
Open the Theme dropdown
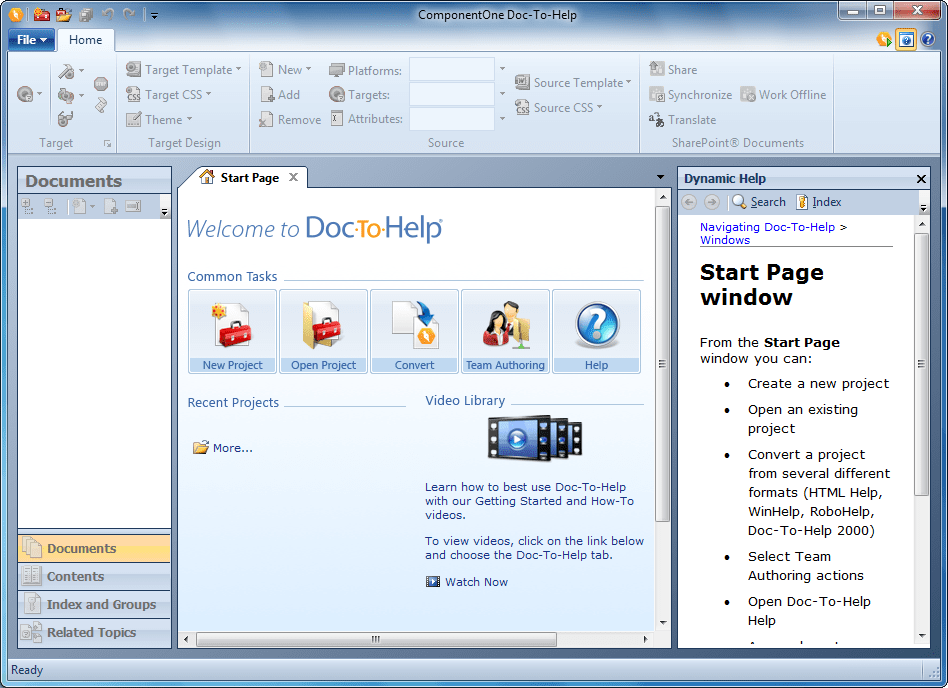point(159,119)
